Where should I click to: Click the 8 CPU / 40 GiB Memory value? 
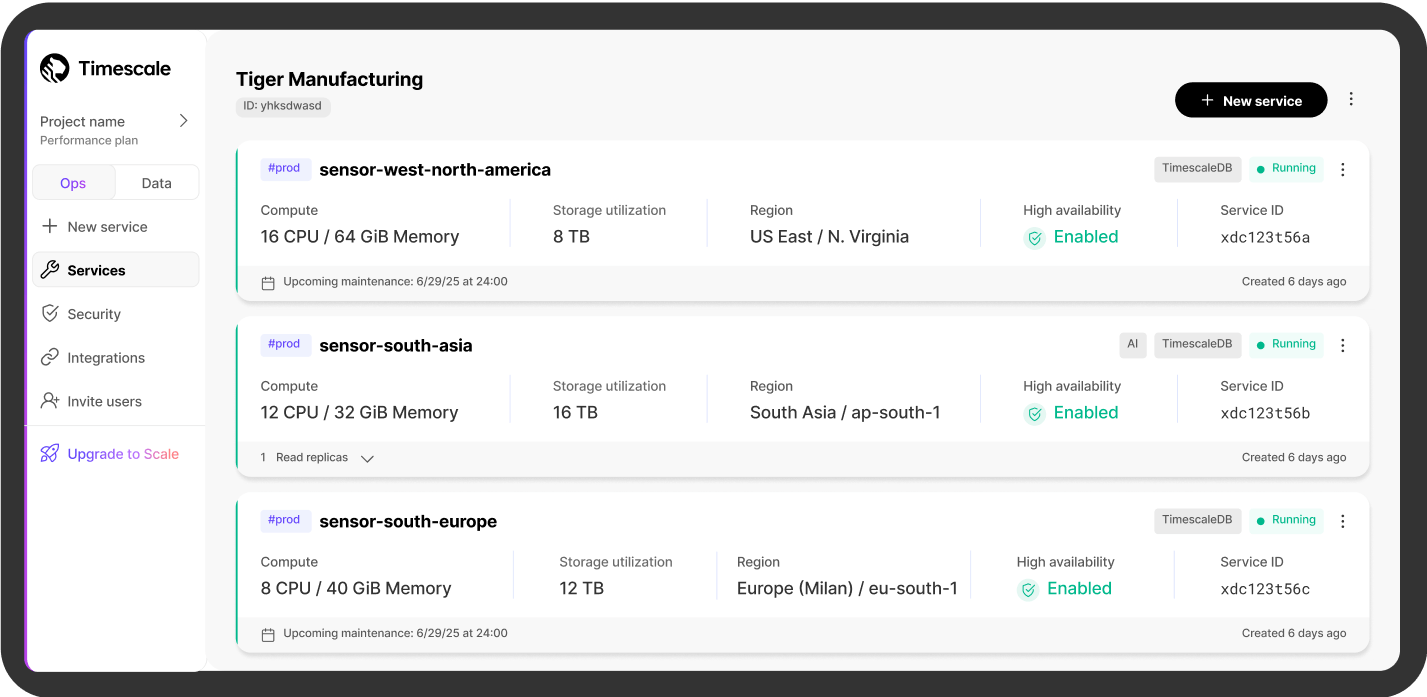click(x=356, y=589)
